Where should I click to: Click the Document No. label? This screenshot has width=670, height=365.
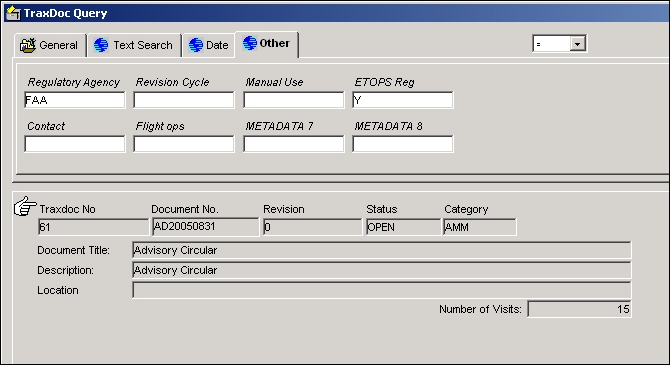(x=185, y=209)
